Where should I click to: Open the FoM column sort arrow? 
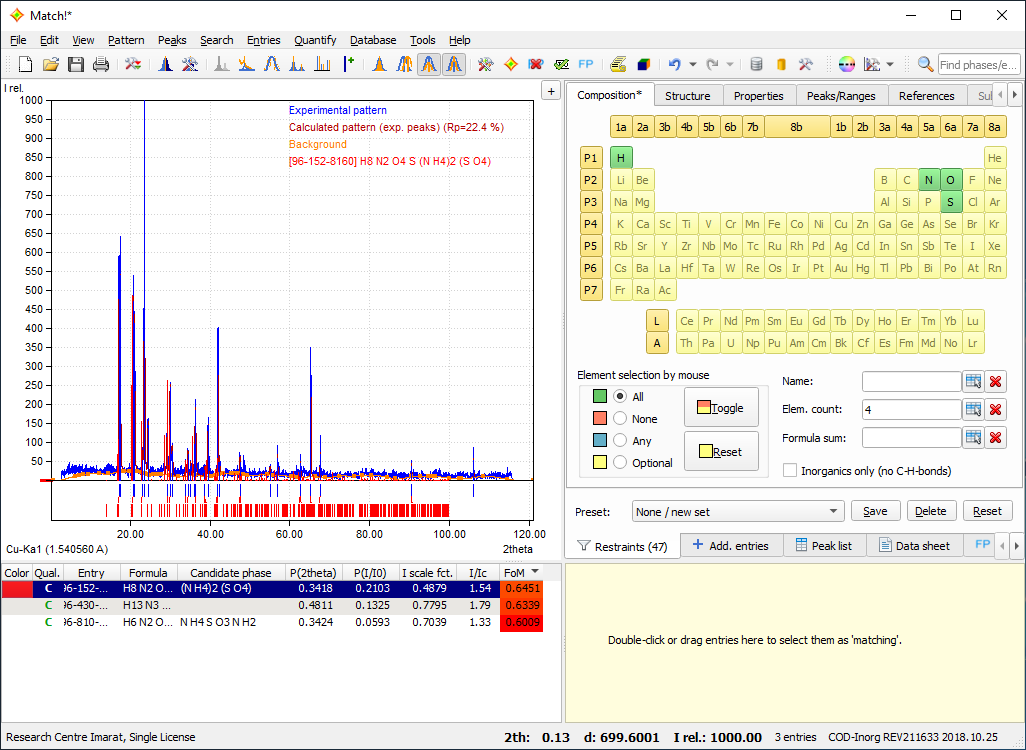(535, 572)
